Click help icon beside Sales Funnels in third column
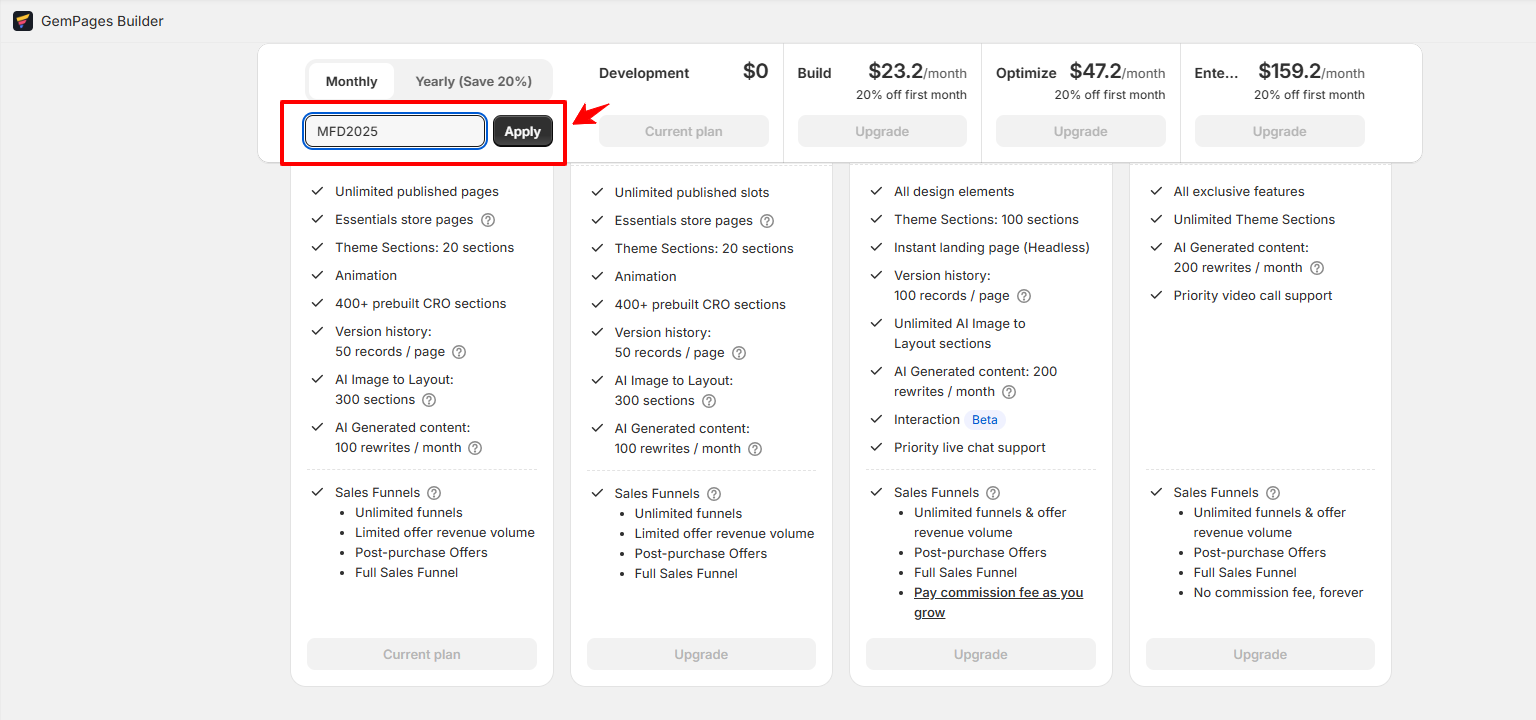Viewport: 1536px width, 720px height. 993,493
